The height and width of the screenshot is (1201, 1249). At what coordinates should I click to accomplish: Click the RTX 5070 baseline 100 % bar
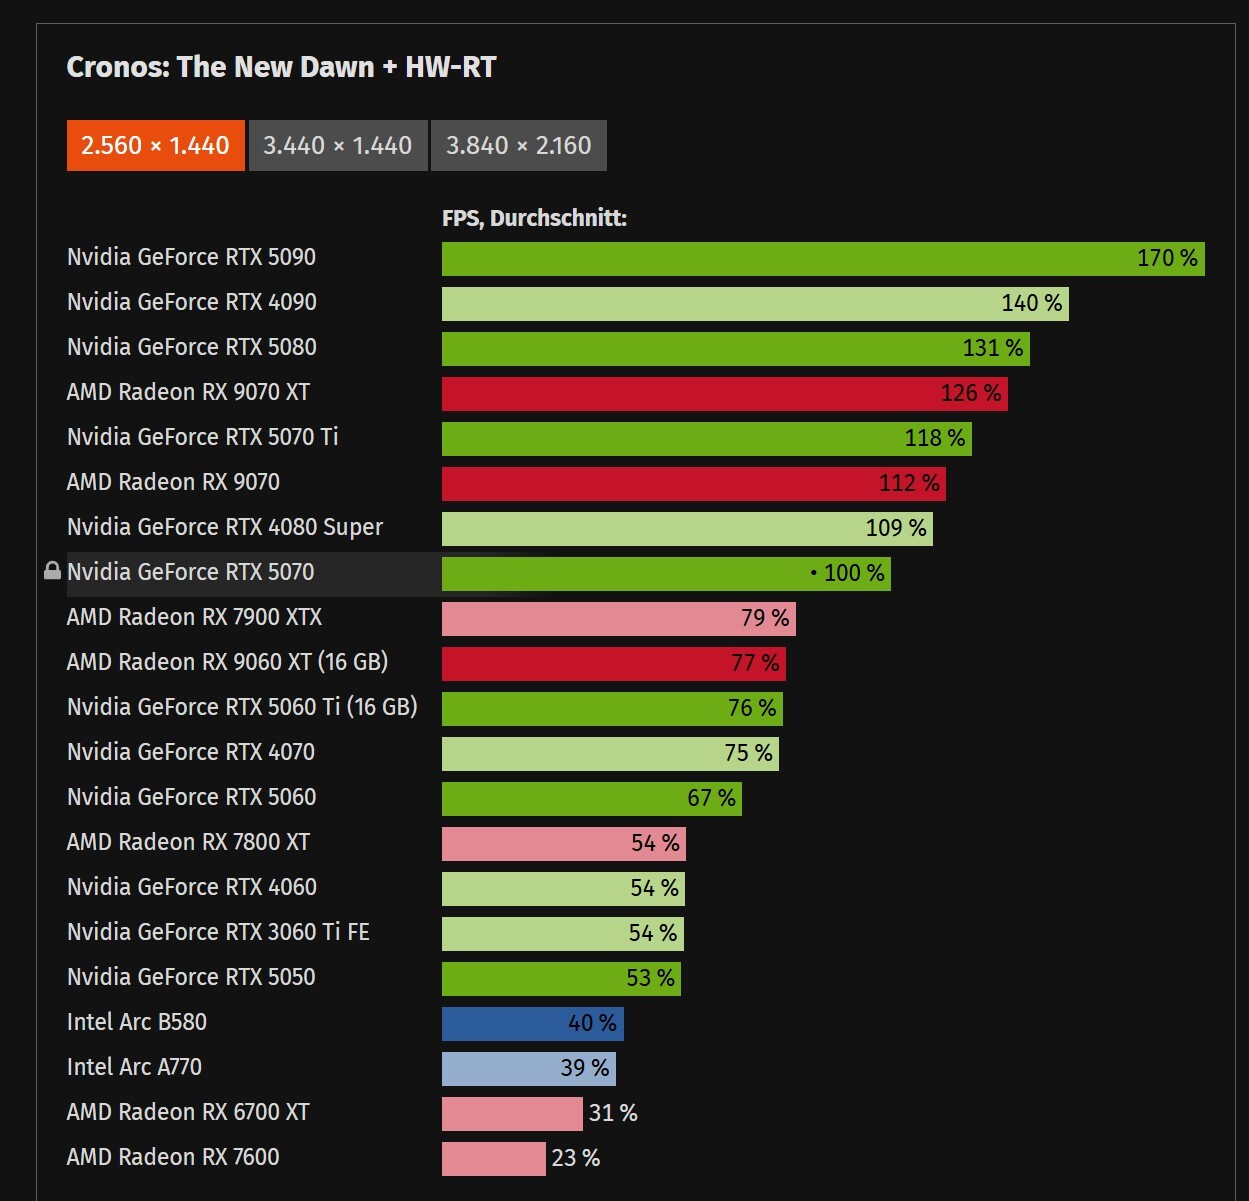pos(665,573)
